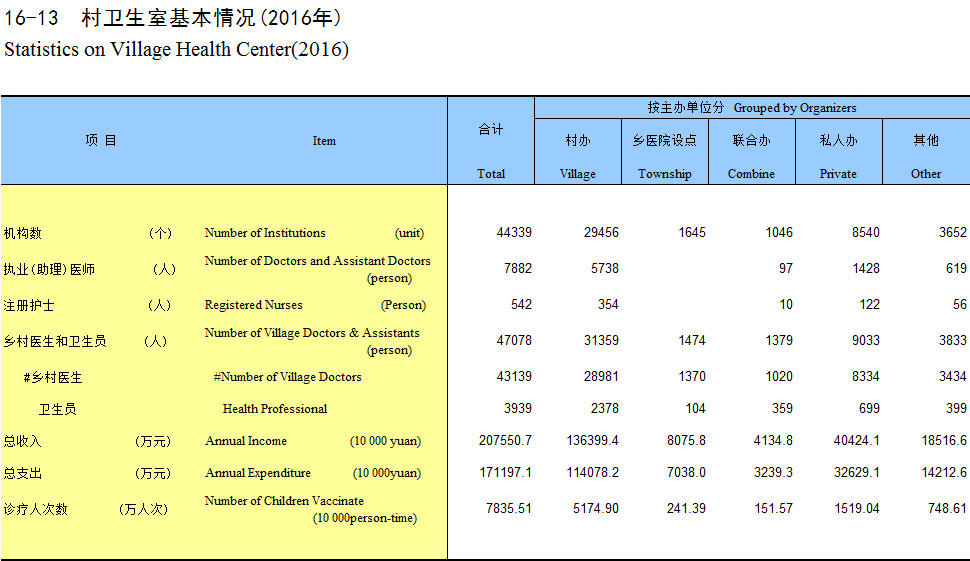Click village doctors total 43139
The width and height of the screenshot is (970, 561).
click(513, 376)
